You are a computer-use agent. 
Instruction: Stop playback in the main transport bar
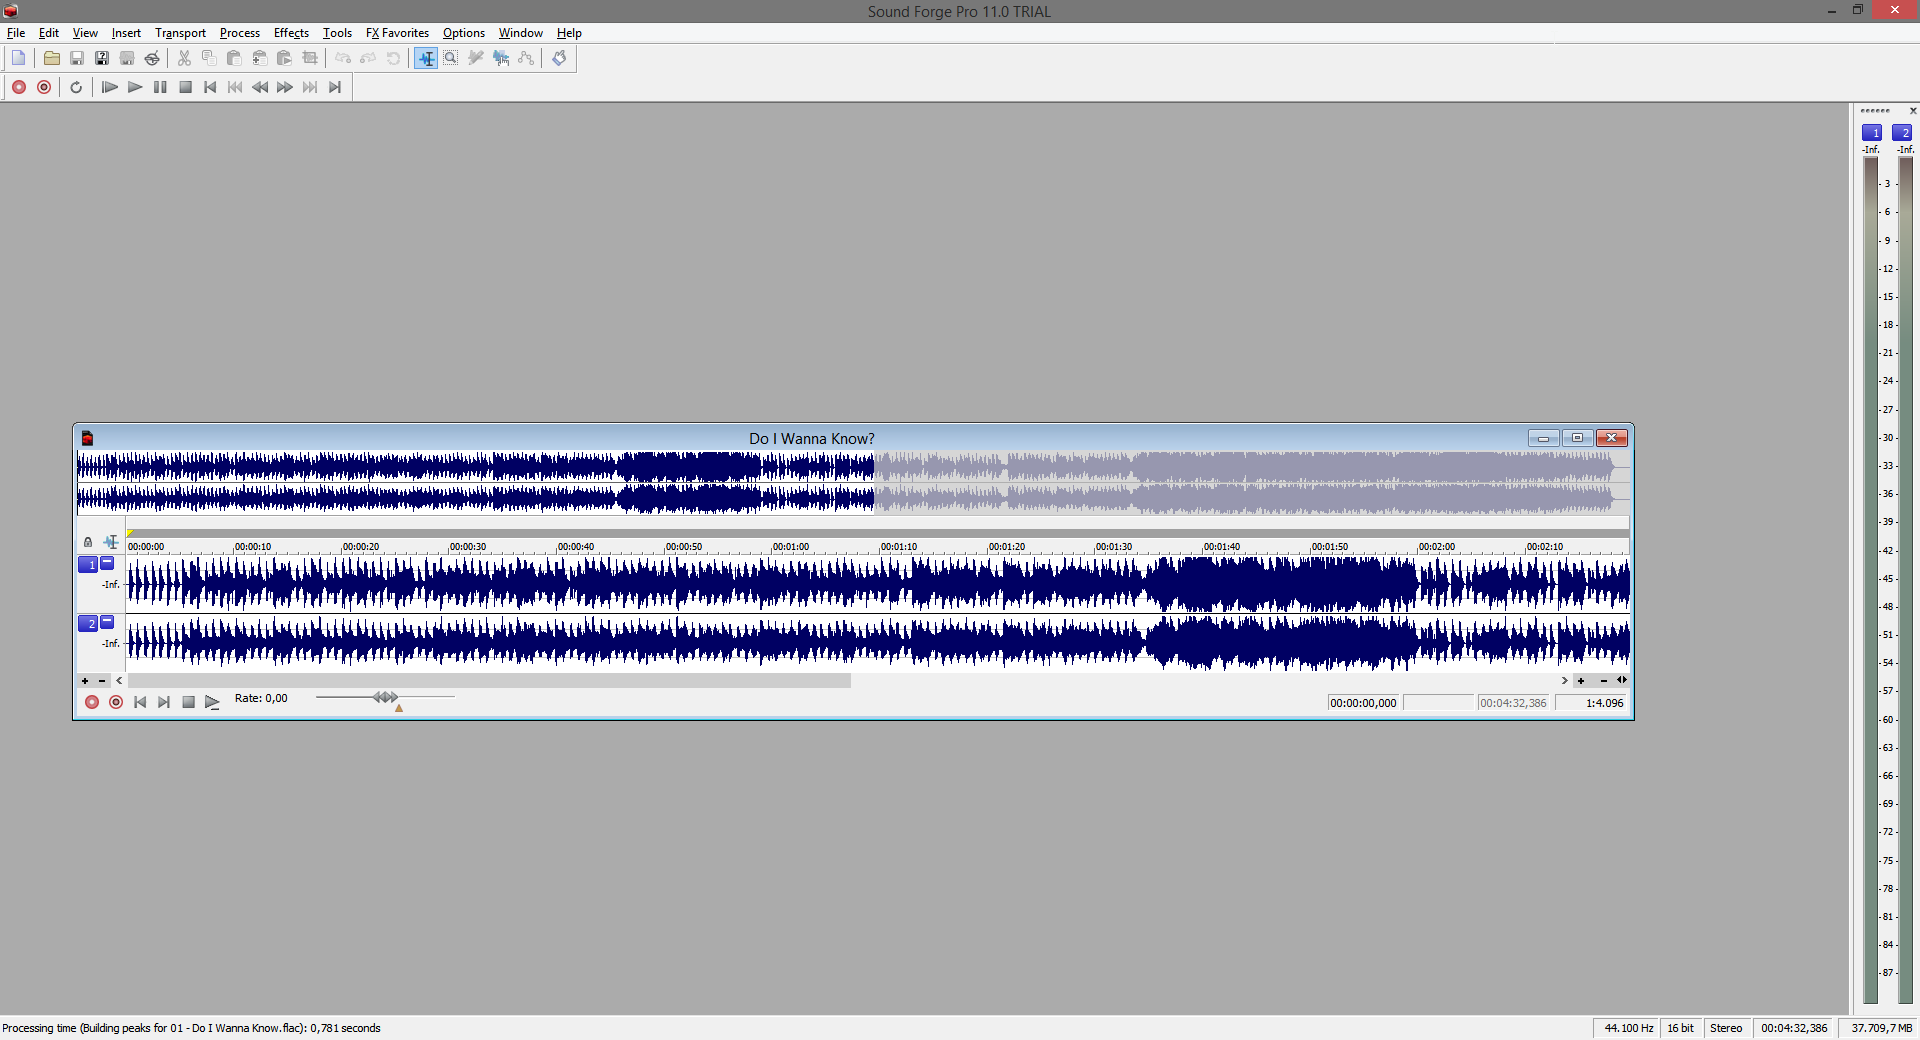[x=185, y=87]
